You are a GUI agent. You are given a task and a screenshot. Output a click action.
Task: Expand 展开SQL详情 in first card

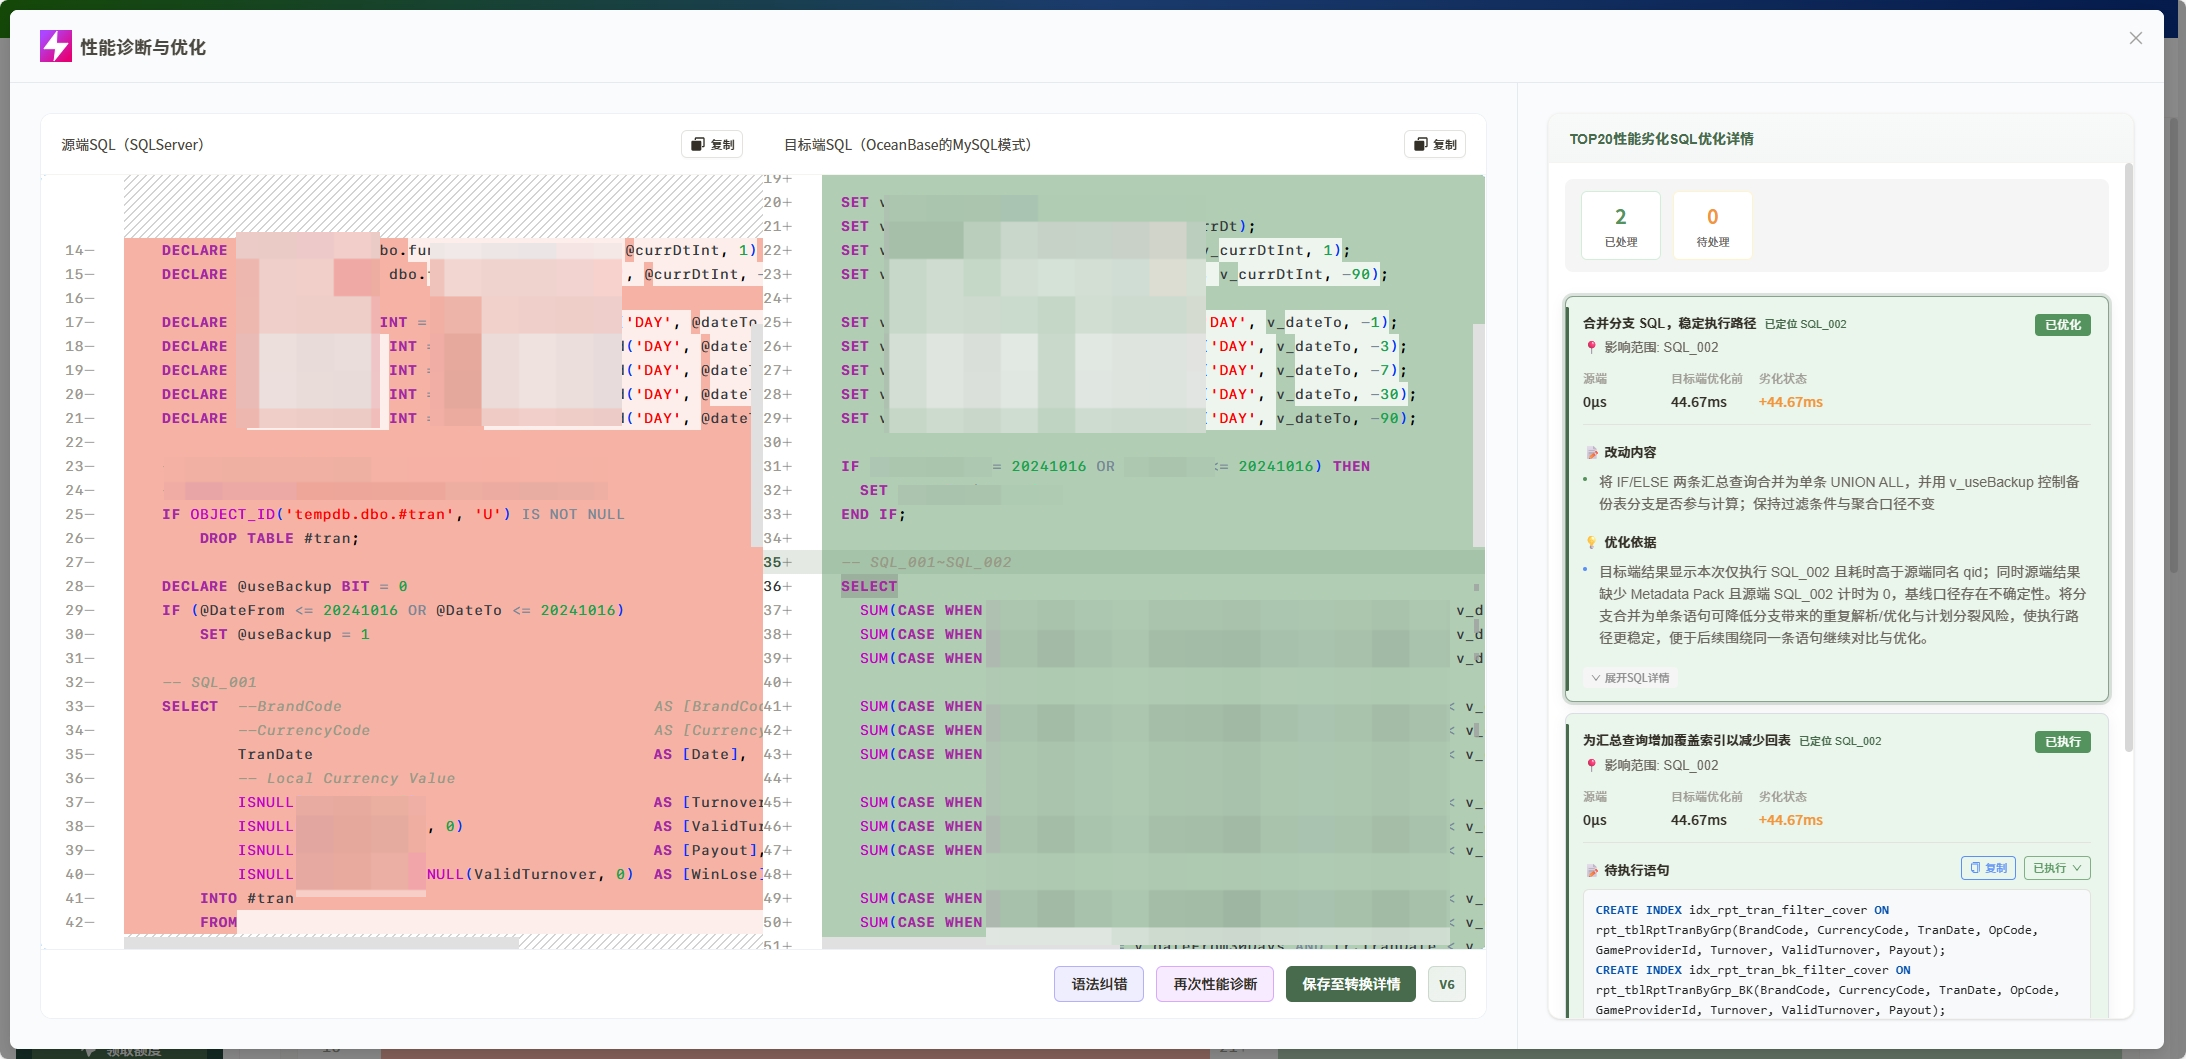[1630, 678]
